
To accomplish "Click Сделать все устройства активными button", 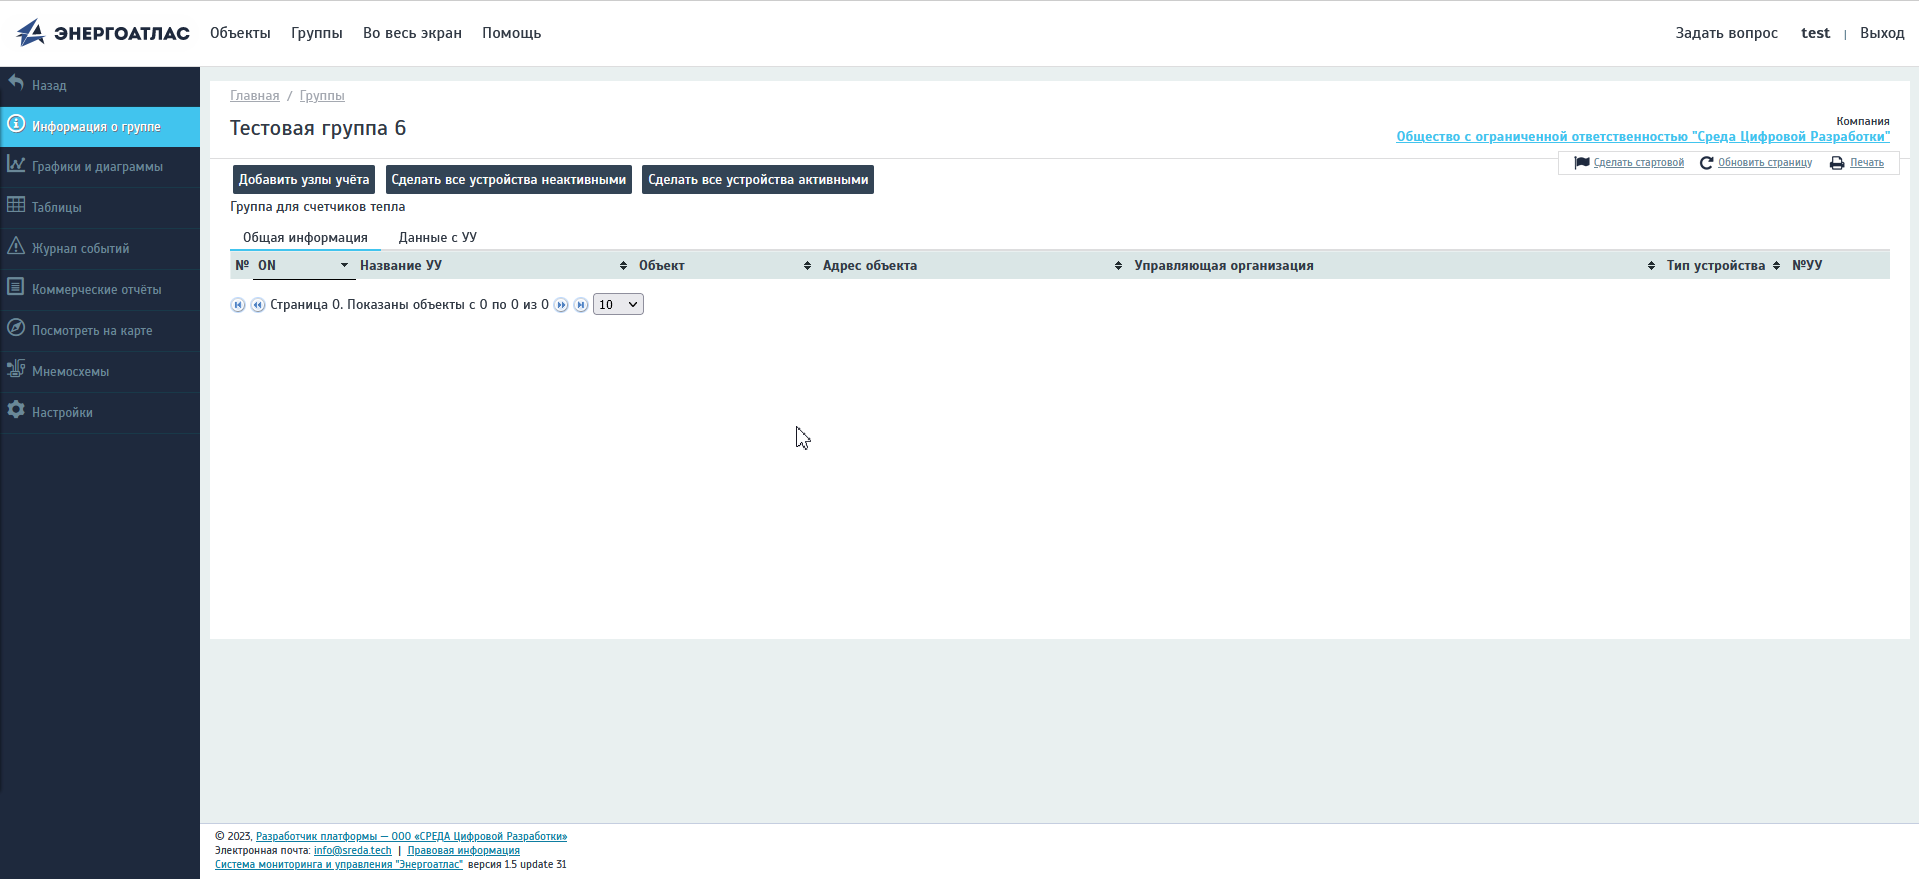I will (757, 180).
